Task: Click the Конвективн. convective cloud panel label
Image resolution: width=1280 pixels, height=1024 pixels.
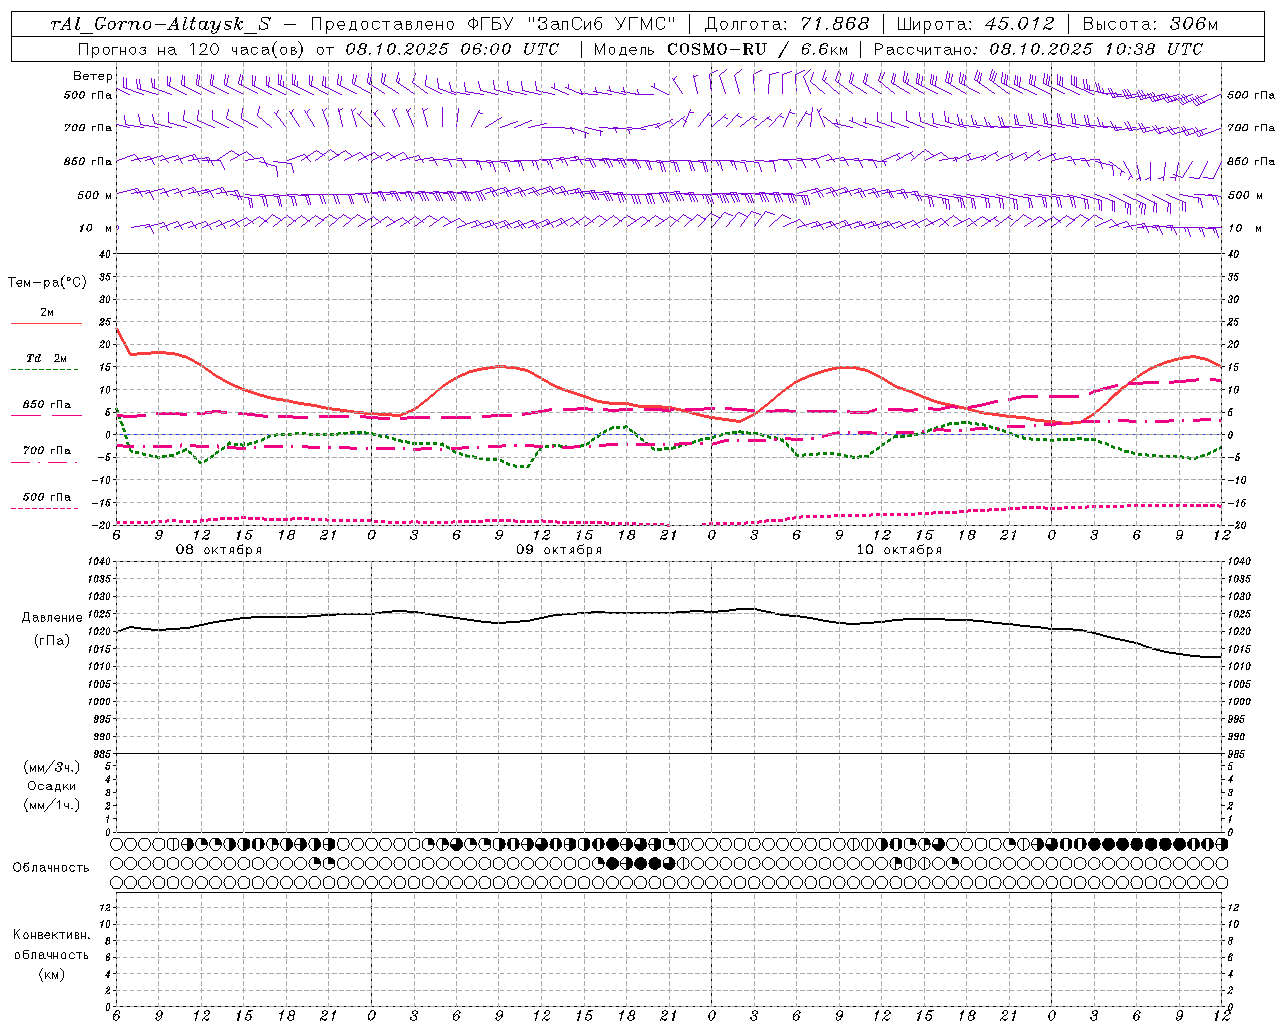Action: [x=52, y=935]
